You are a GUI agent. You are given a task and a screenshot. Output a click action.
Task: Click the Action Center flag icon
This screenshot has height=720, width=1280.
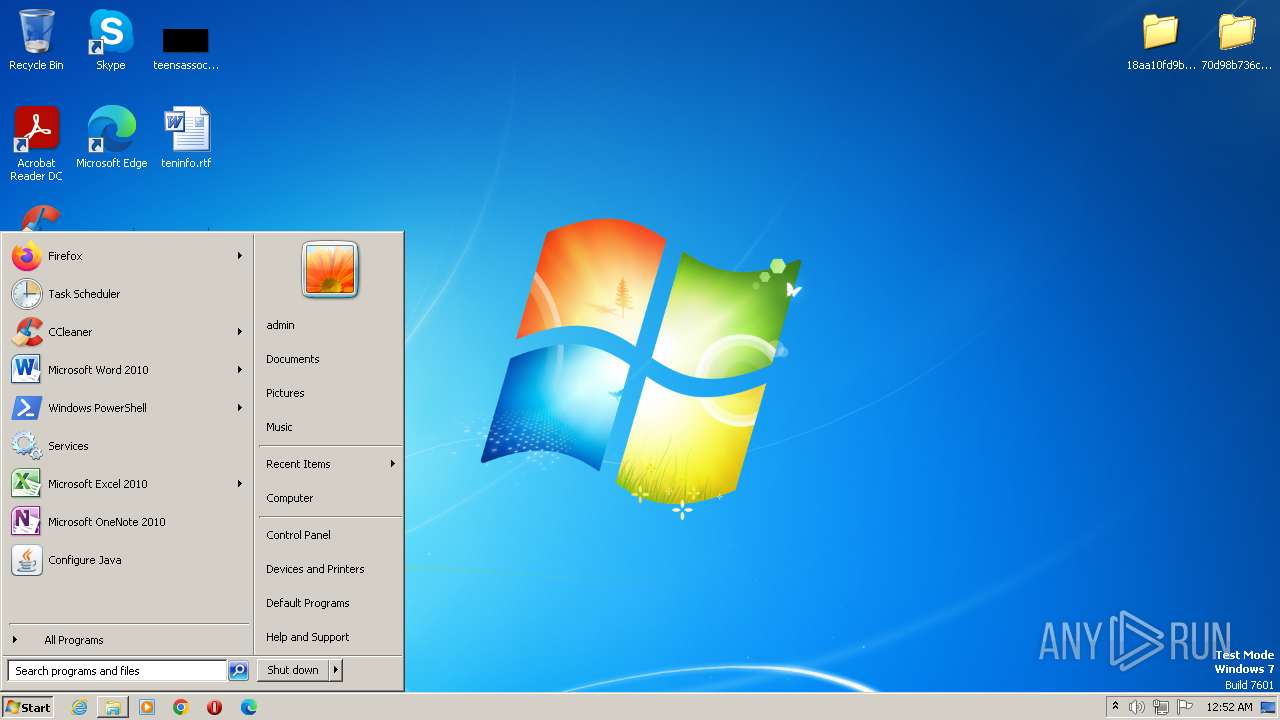coord(1185,707)
